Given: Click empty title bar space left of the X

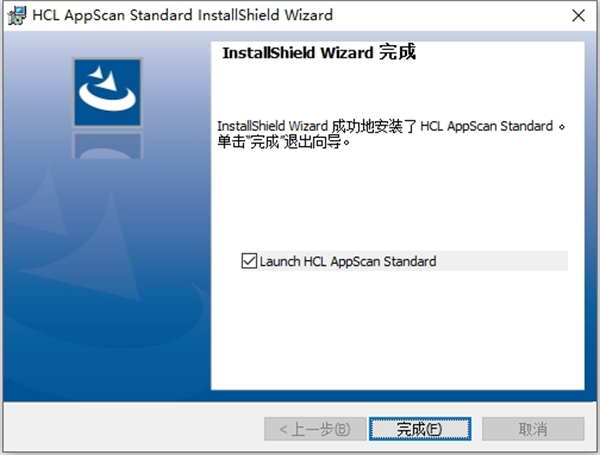Looking at the screenshot, I should coord(450,16).
